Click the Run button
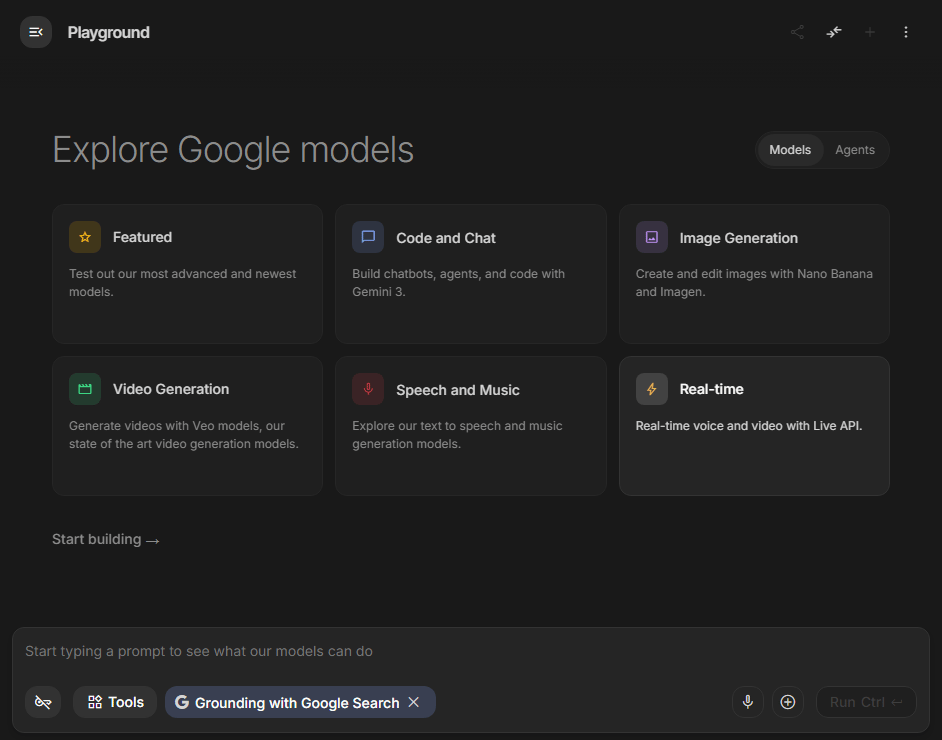Image resolution: width=942 pixels, height=740 pixels. pos(866,702)
